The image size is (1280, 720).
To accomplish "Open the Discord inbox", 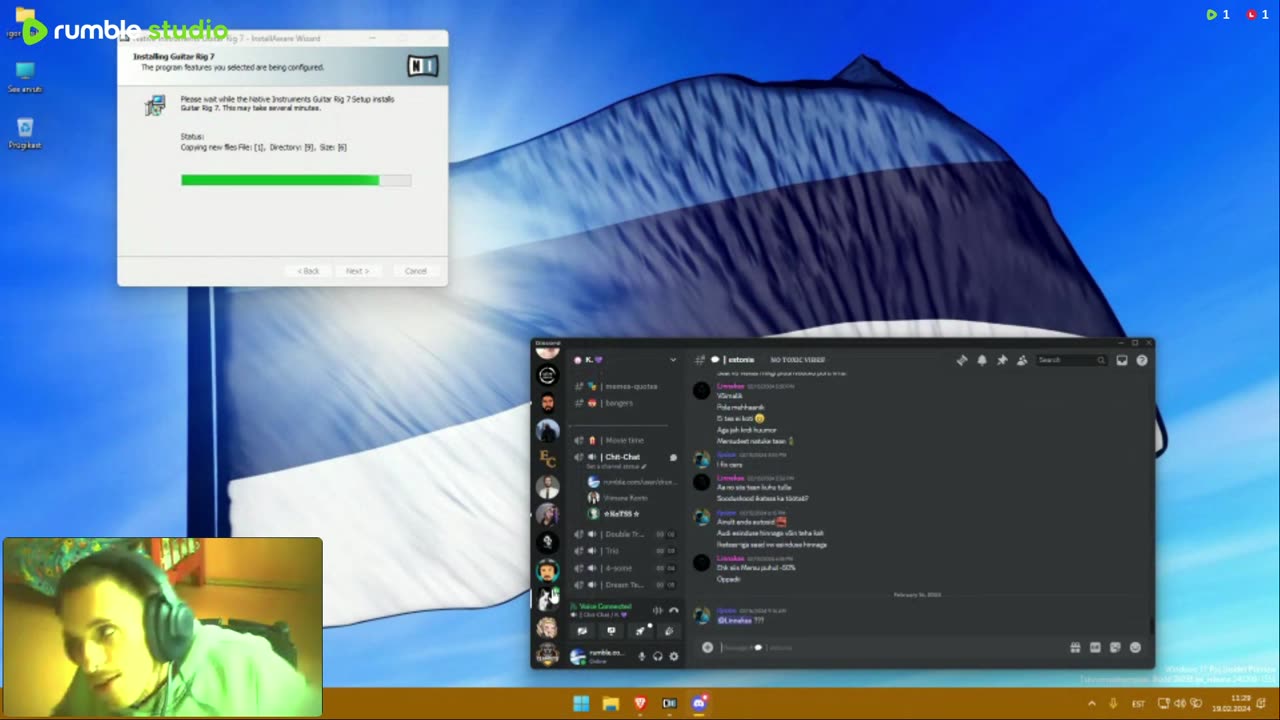I will tap(1122, 360).
